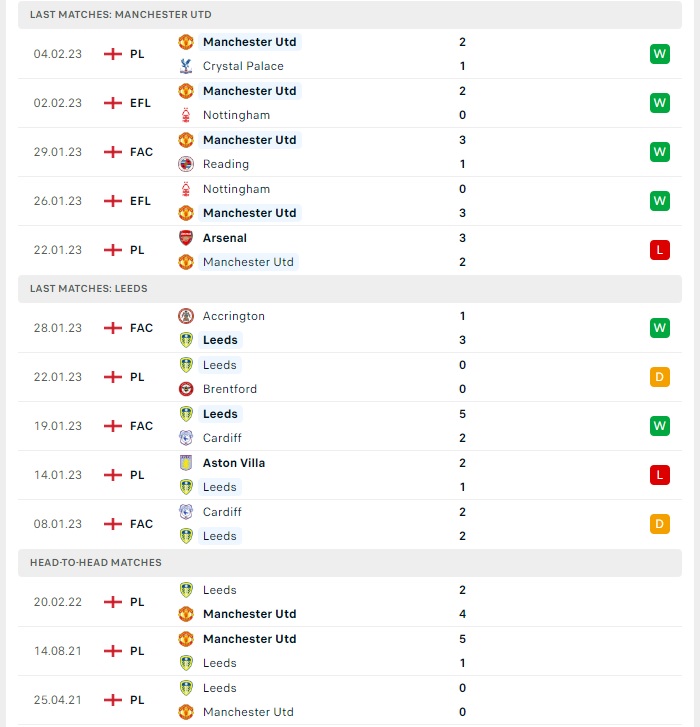Viewport: 700px width, 727px height.
Task: Click the orange D badge for Brentford match
Action: (660, 377)
